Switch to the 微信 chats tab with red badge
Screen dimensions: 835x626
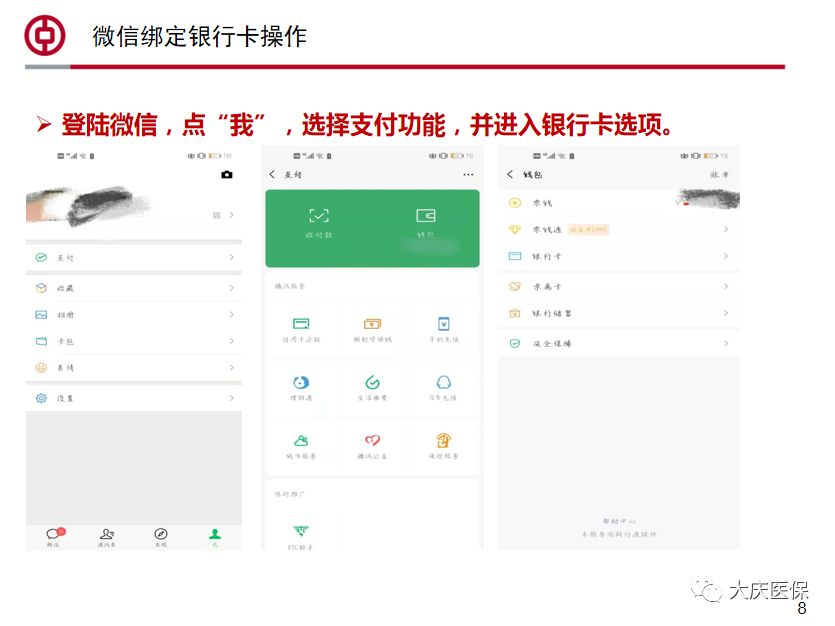pyautogui.click(x=54, y=537)
